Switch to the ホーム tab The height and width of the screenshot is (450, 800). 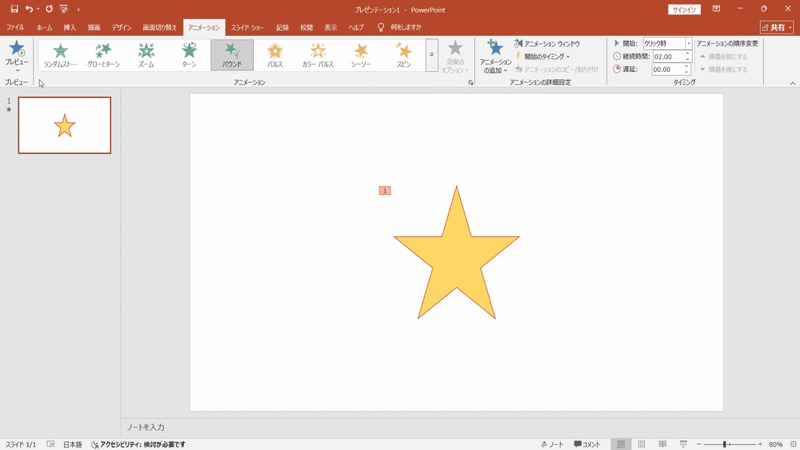pos(44,28)
